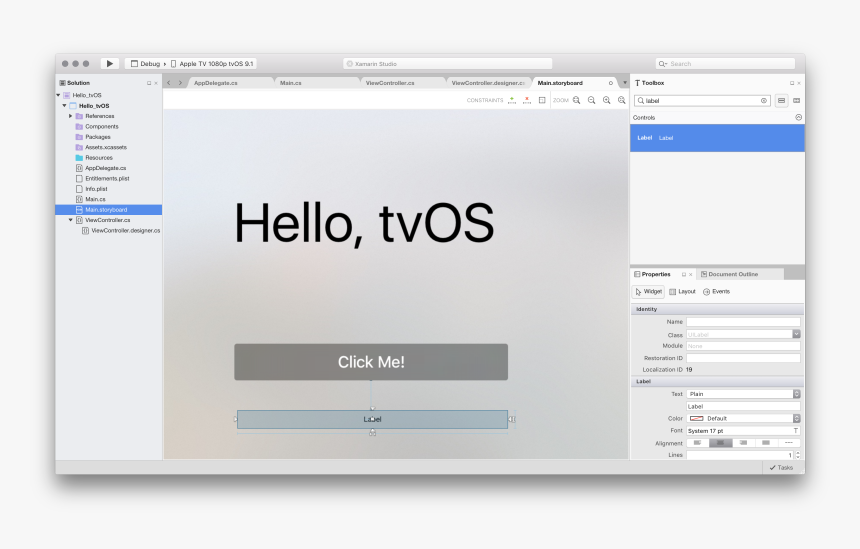The width and height of the screenshot is (860, 549).
Task: Collapse the ViewController.cs node
Action: [70, 220]
